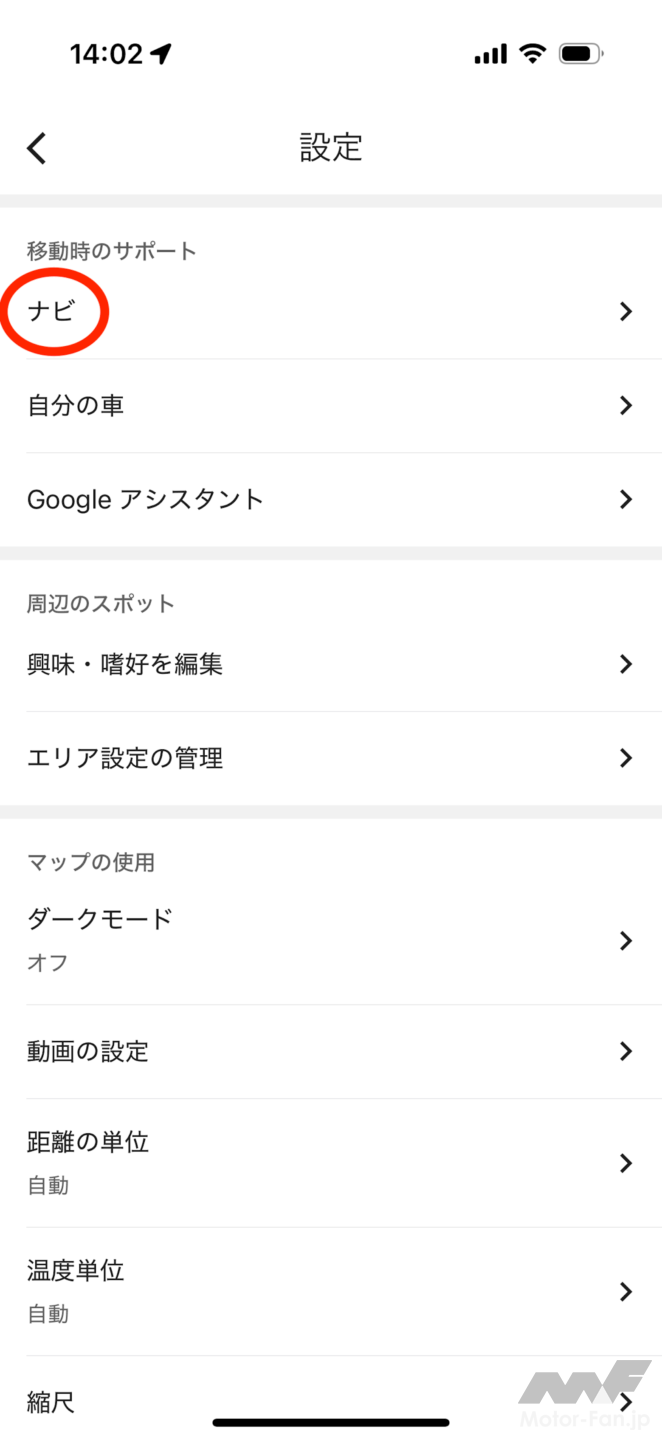
Task: Open the 縮尺 setting
Action: [x=52, y=1402]
